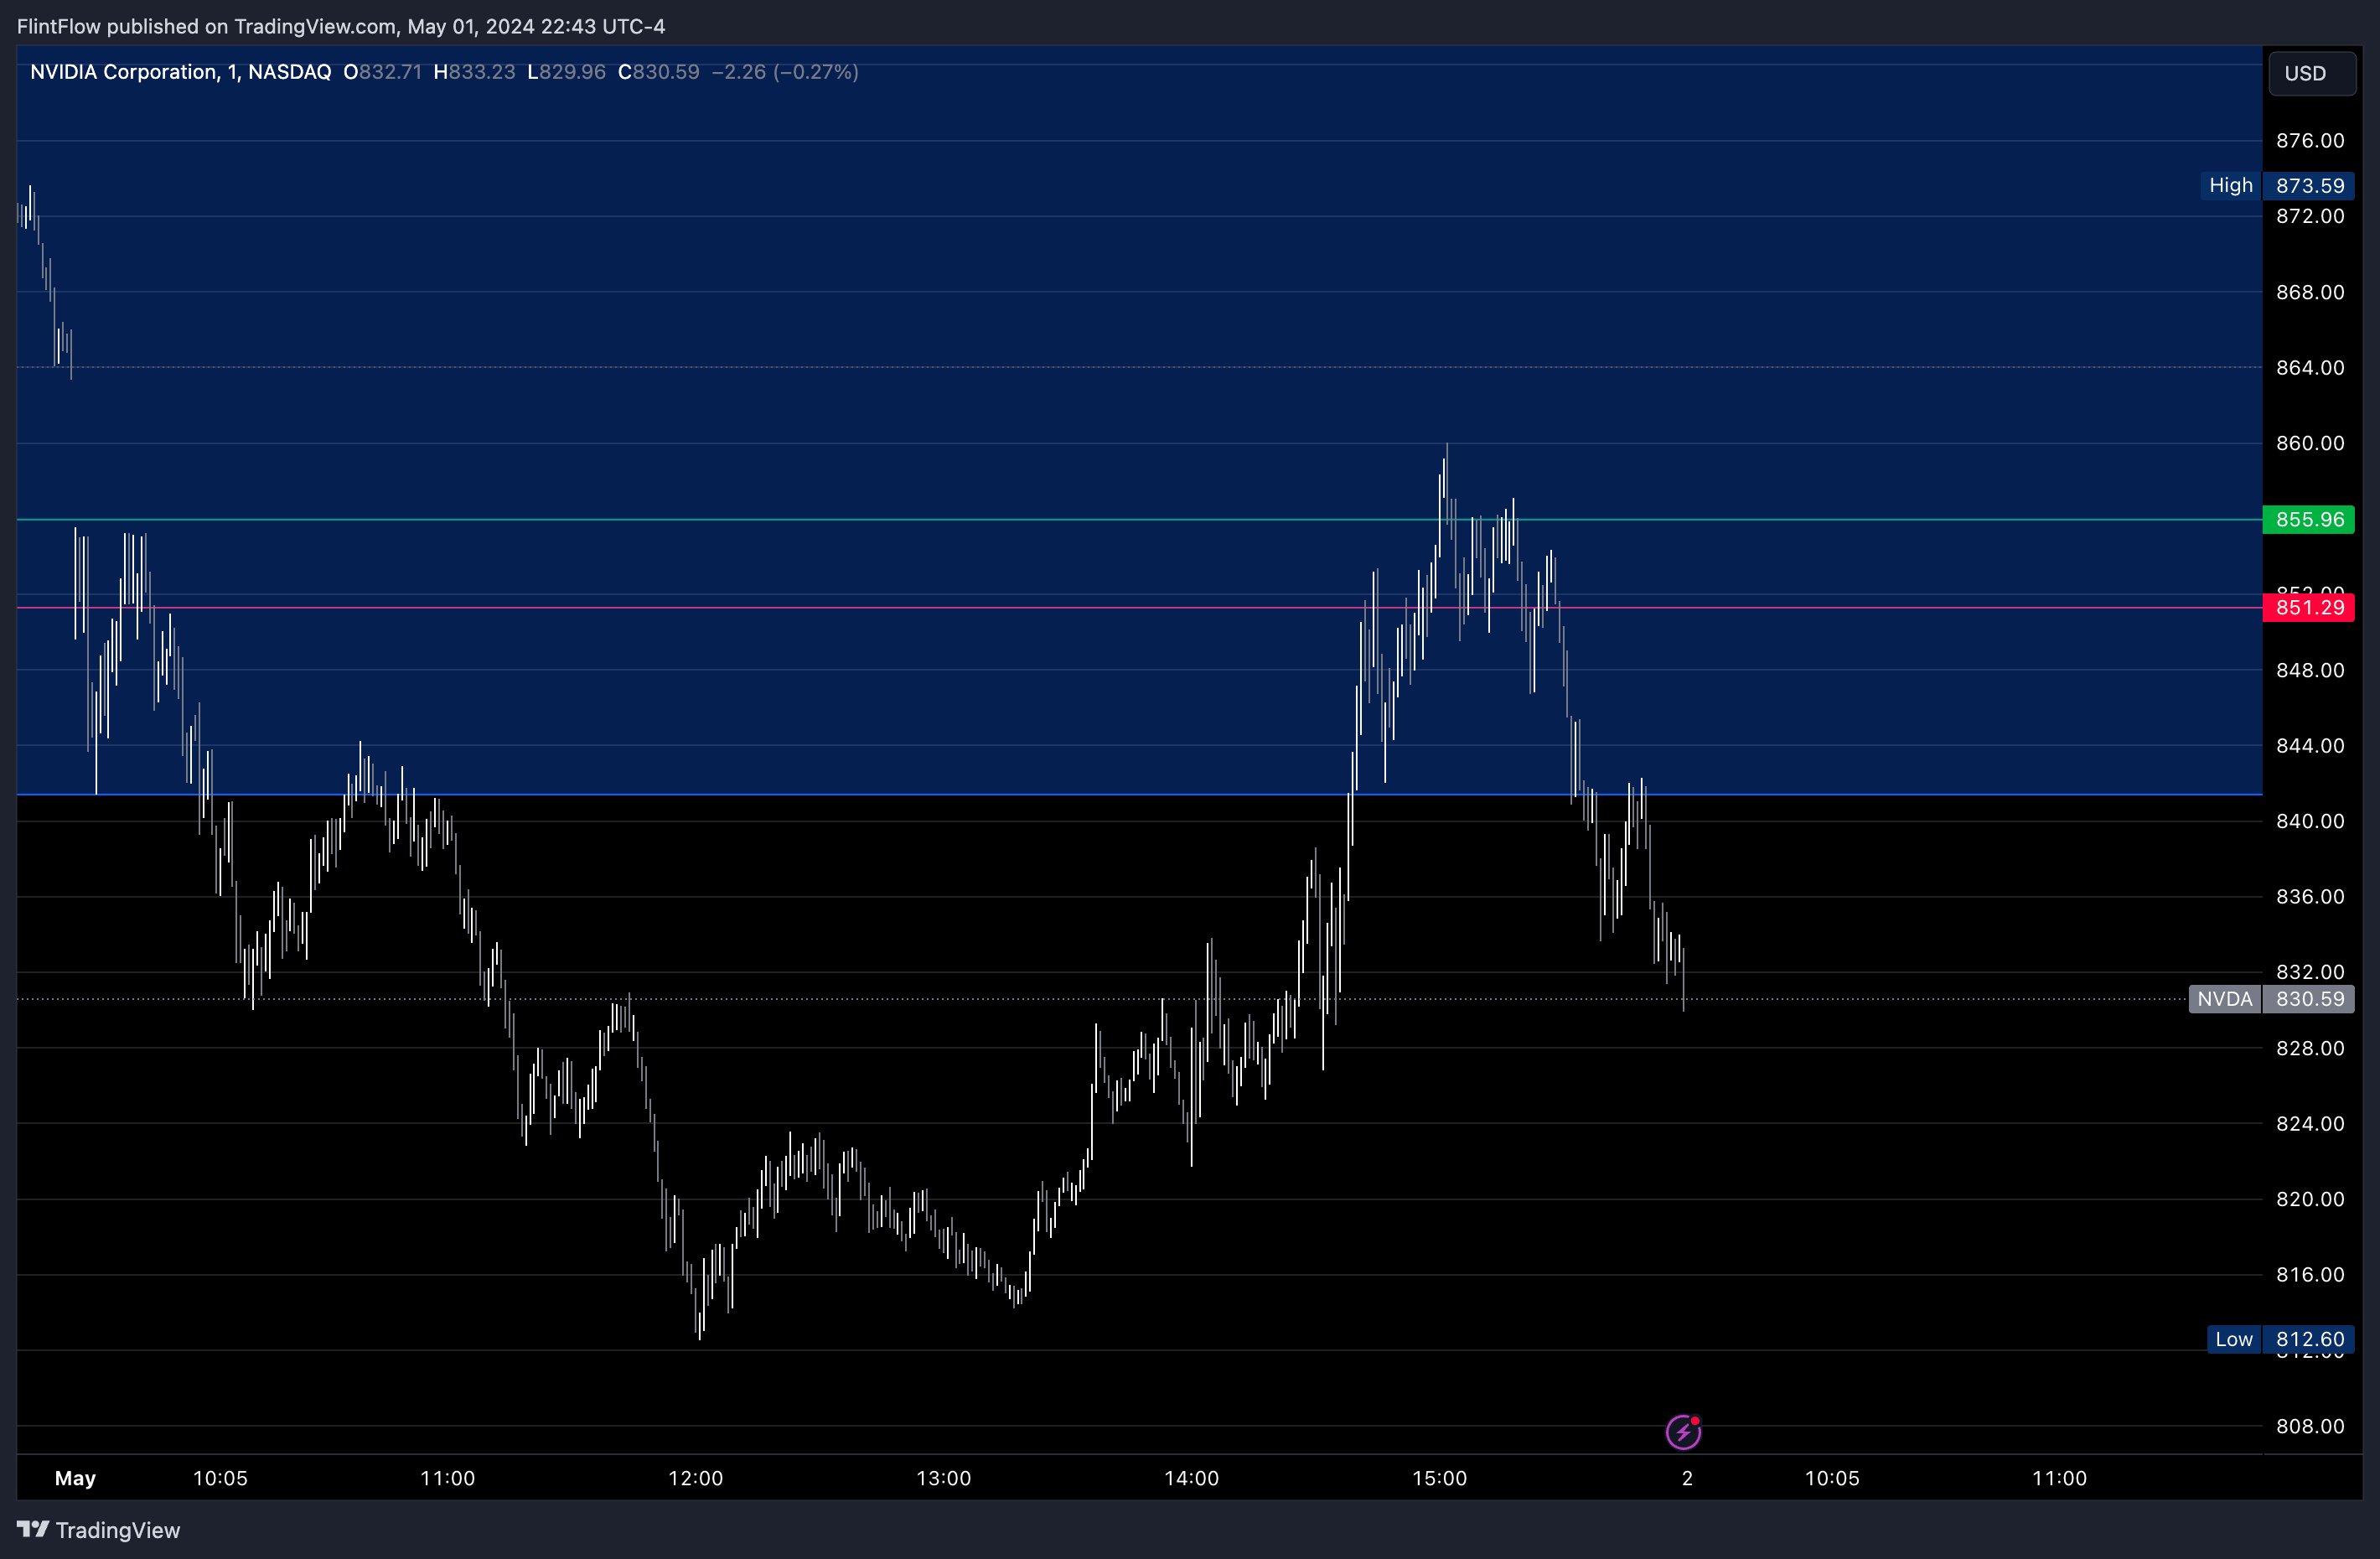
Task: Click the high value H833.23
Action: pos(474,72)
